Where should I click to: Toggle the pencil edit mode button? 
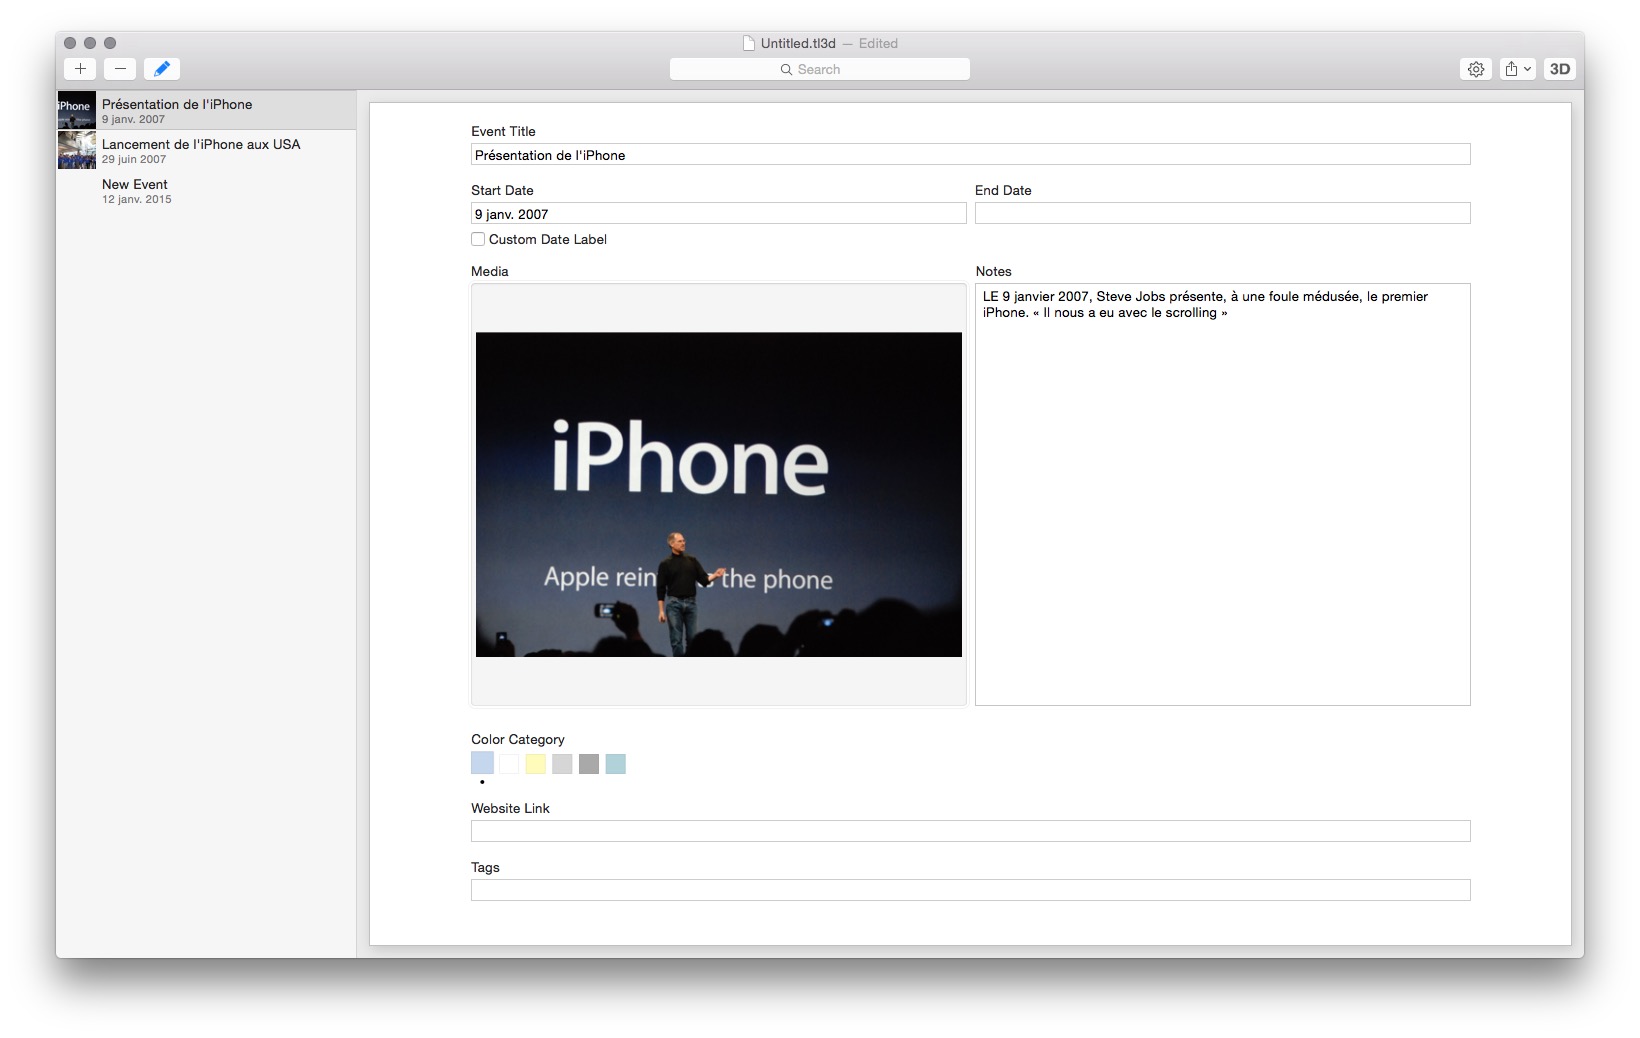point(162,69)
